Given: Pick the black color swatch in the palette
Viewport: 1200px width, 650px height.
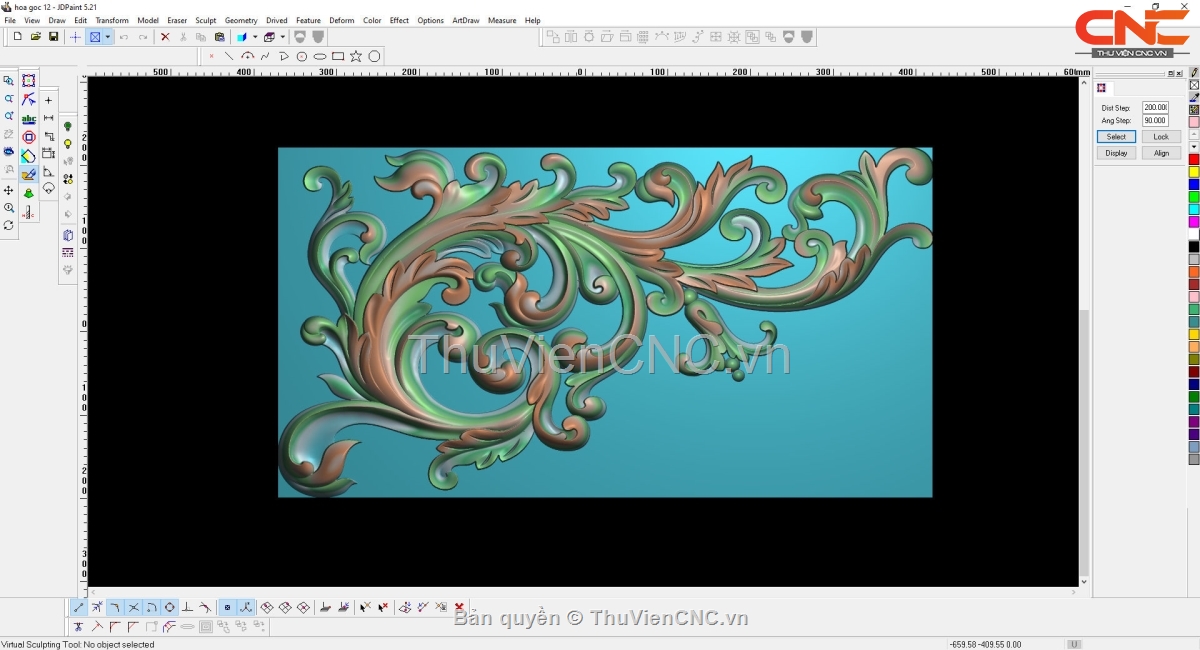Looking at the screenshot, I should point(1194,247).
